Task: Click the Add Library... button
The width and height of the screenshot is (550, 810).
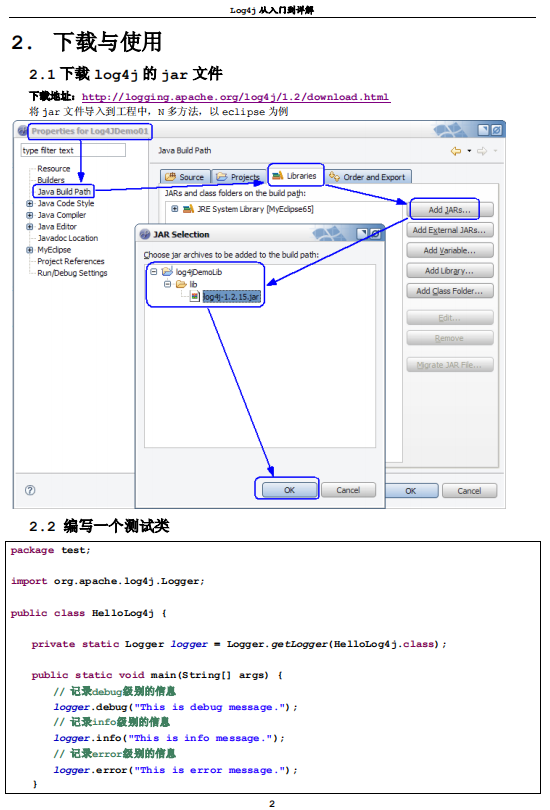Action: pyautogui.click(x=450, y=270)
